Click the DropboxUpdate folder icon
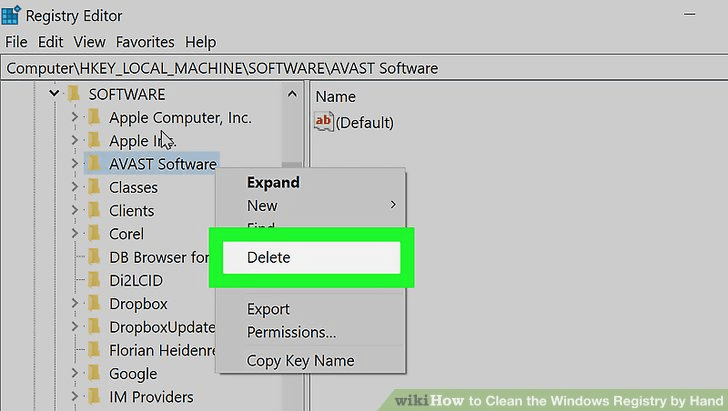Viewport: 728px width, 411px height. coord(94,326)
